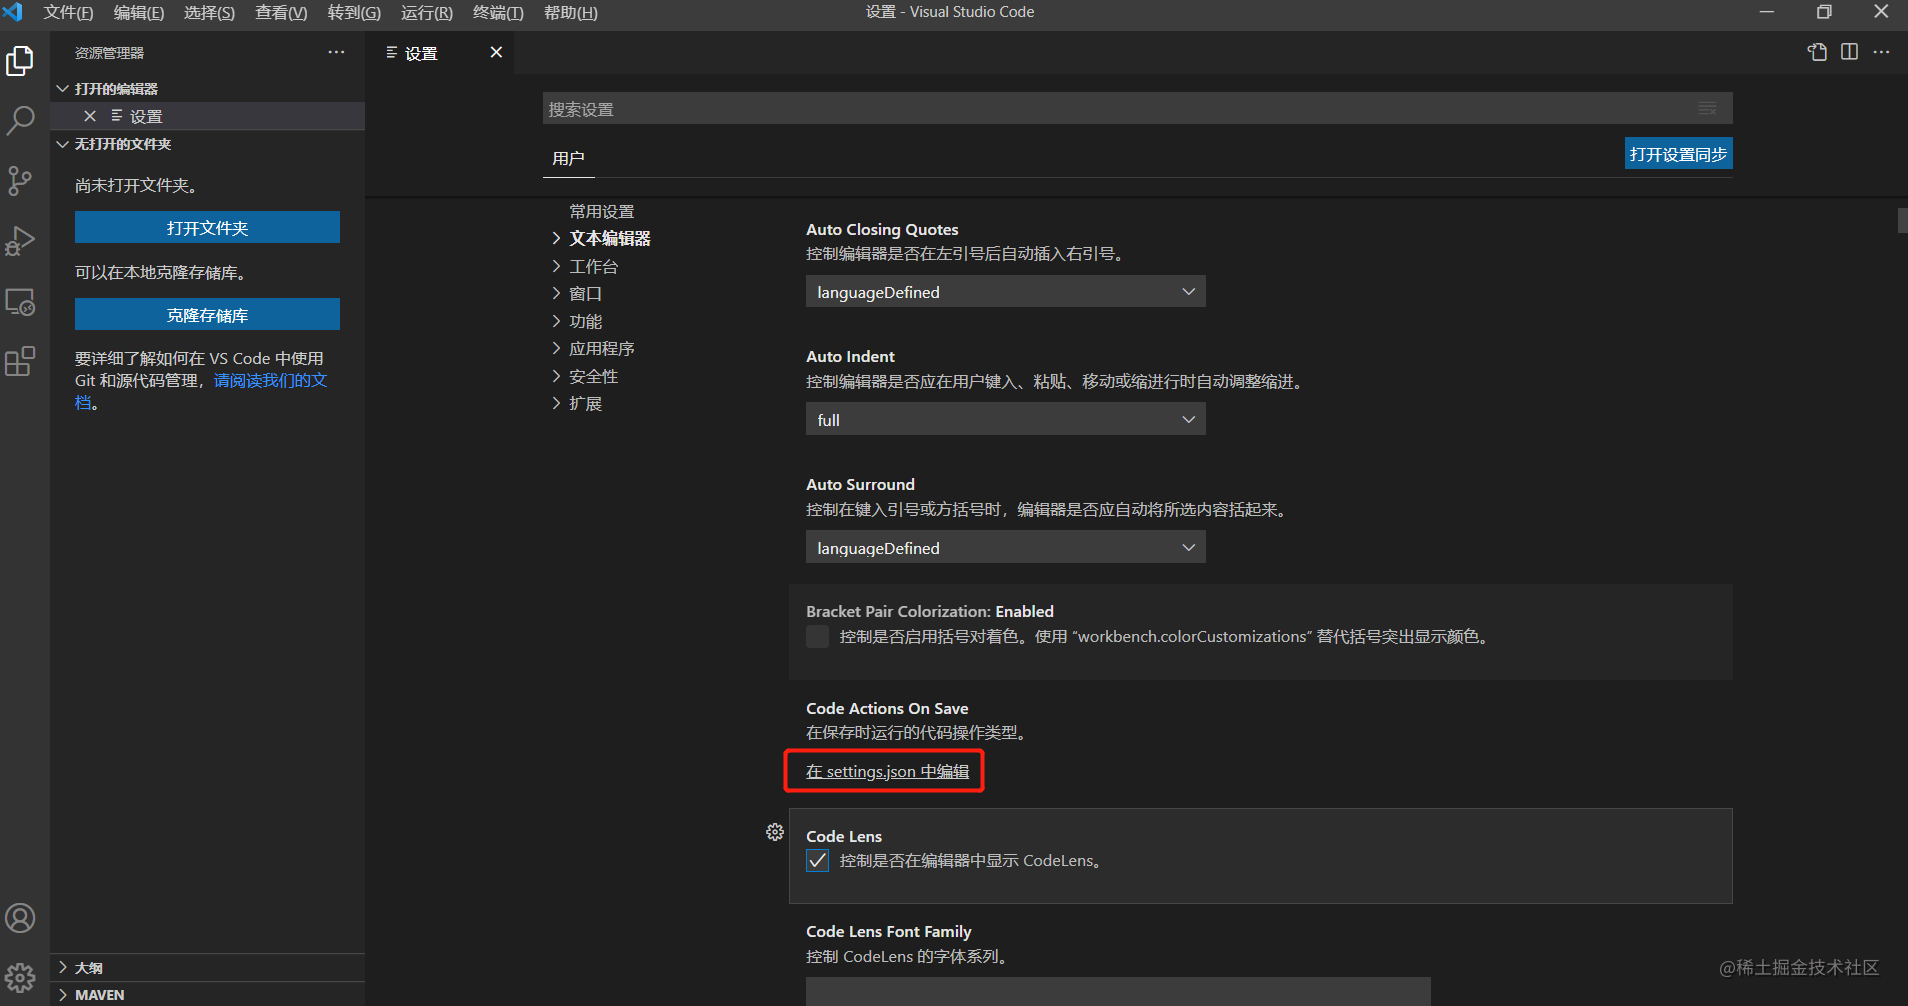Image resolution: width=1908 pixels, height=1006 pixels.
Task: Expand the 应用程序 settings category
Action: [x=557, y=348]
